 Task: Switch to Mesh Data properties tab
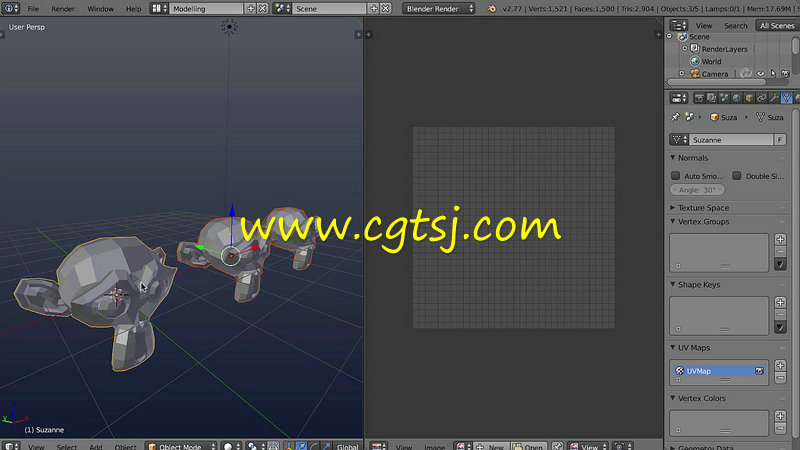tap(786, 97)
